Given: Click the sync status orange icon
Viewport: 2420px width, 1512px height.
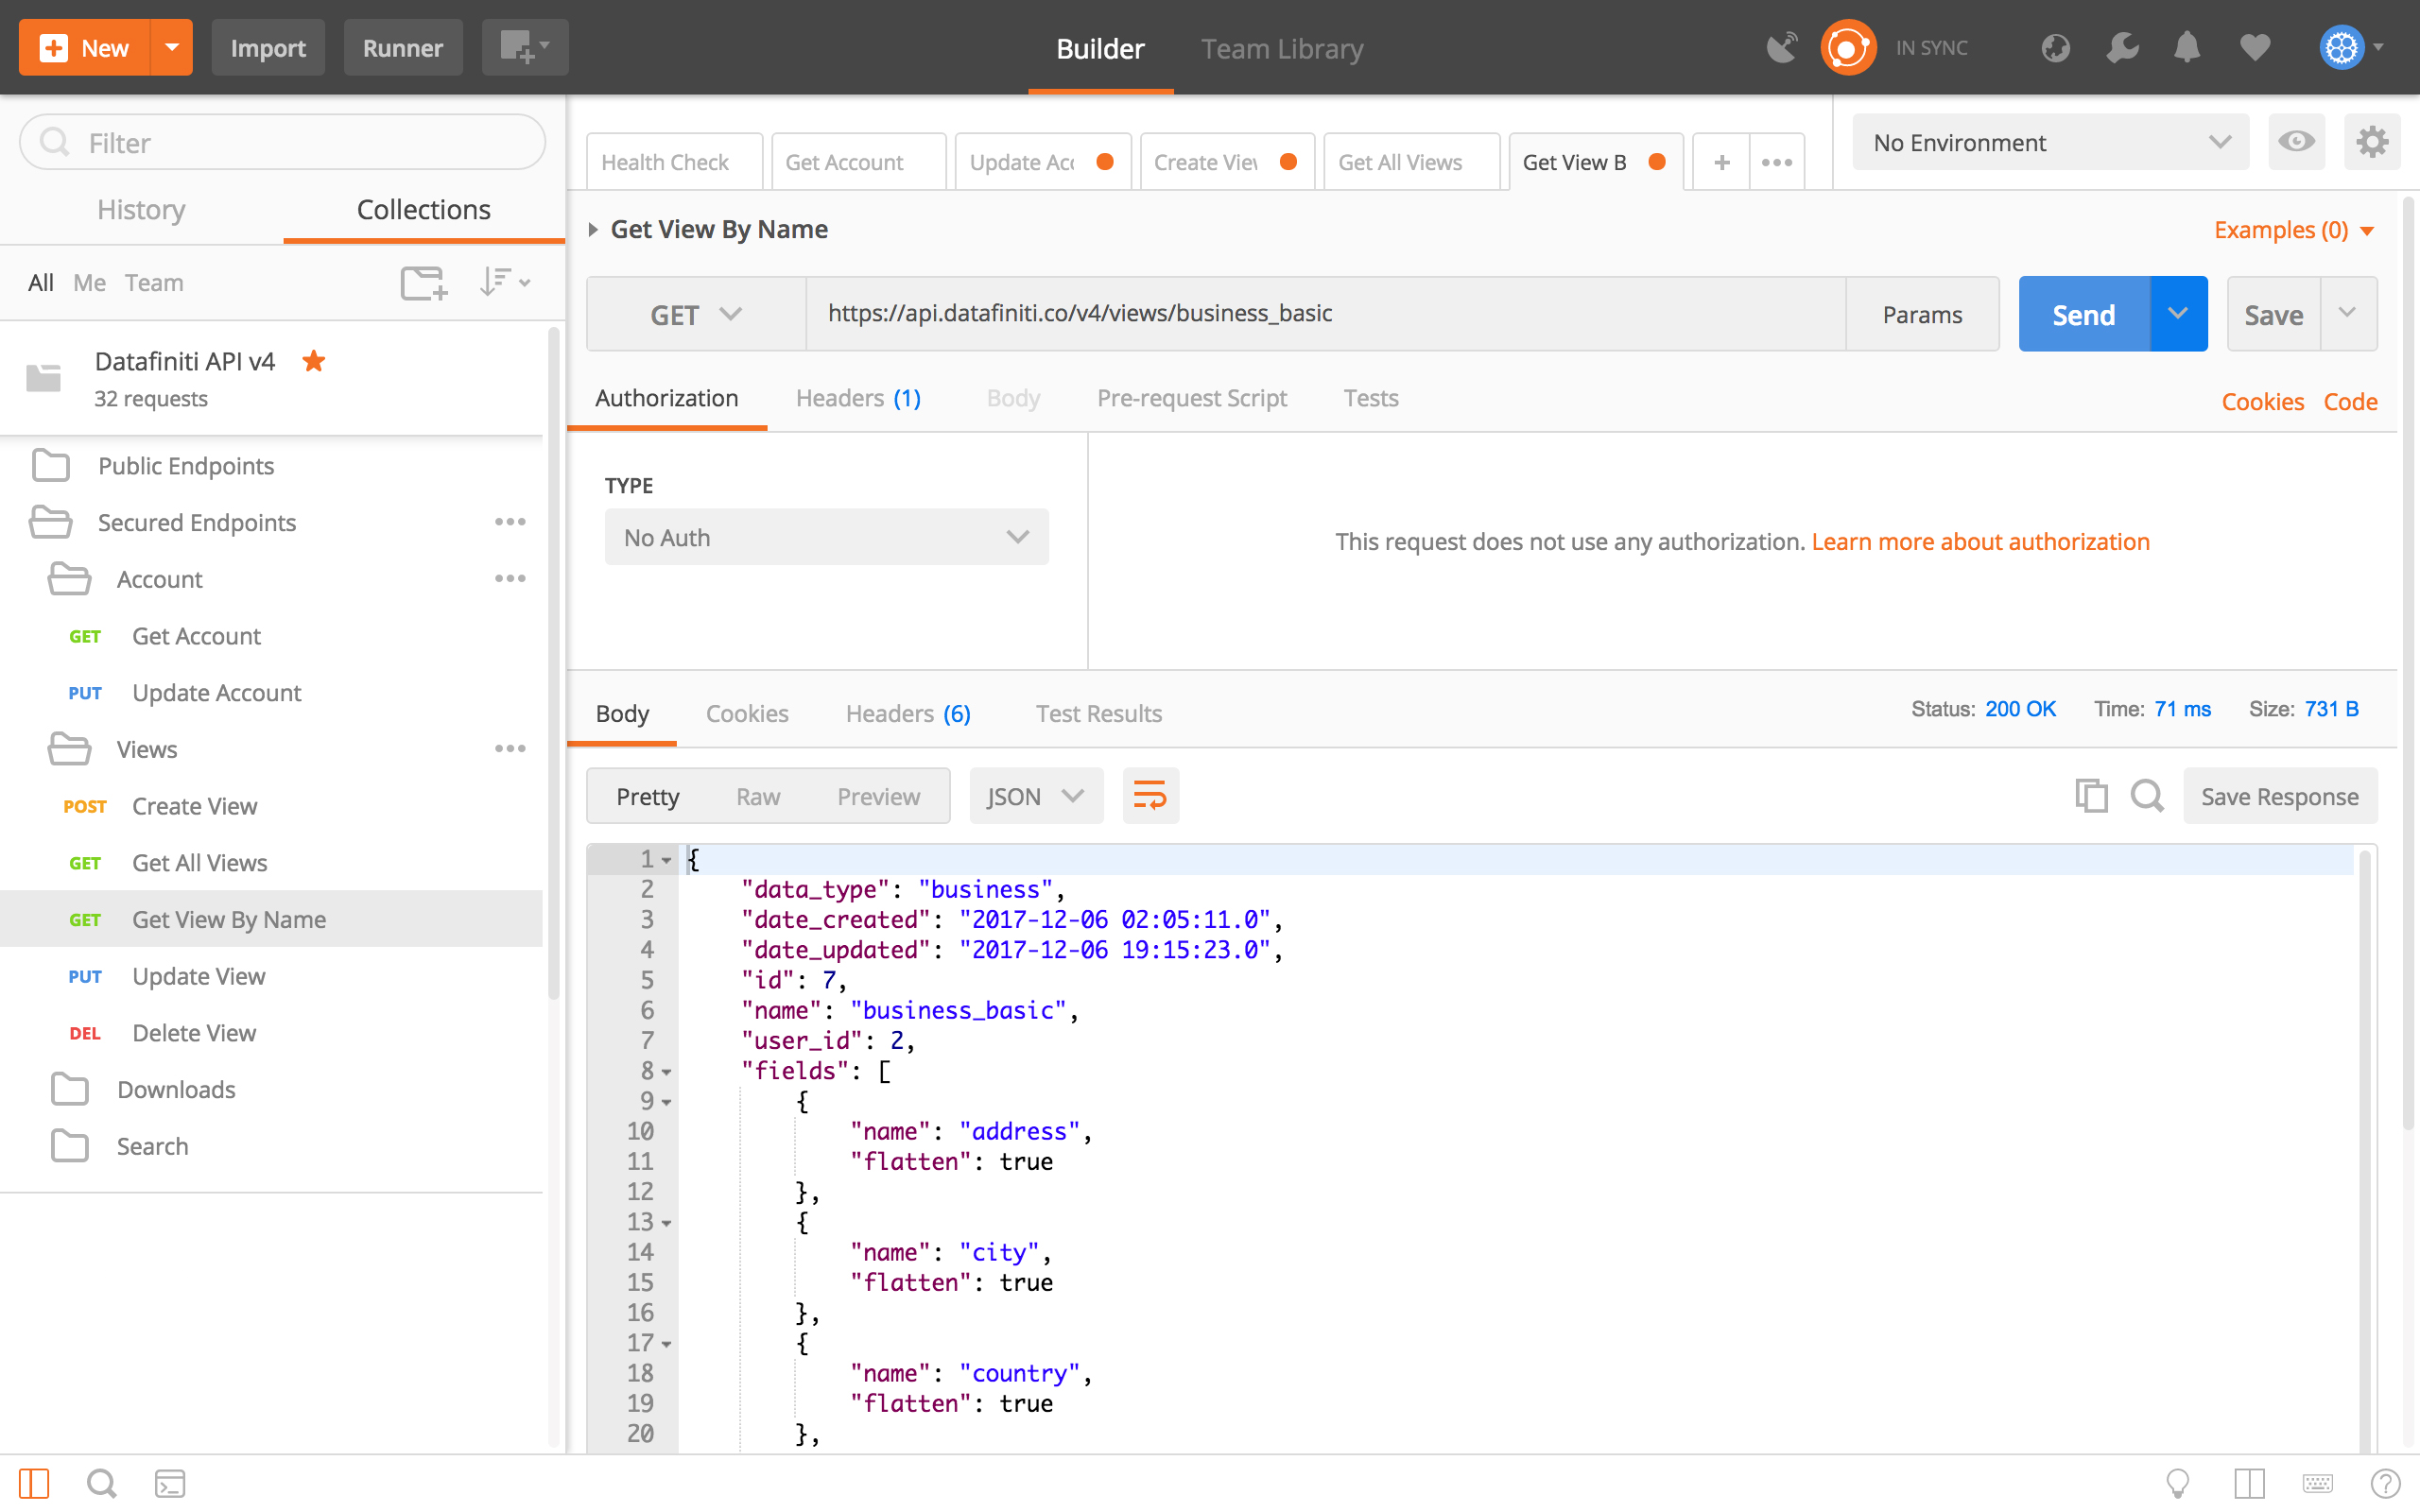Looking at the screenshot, I should click(x=1847, y=47).
